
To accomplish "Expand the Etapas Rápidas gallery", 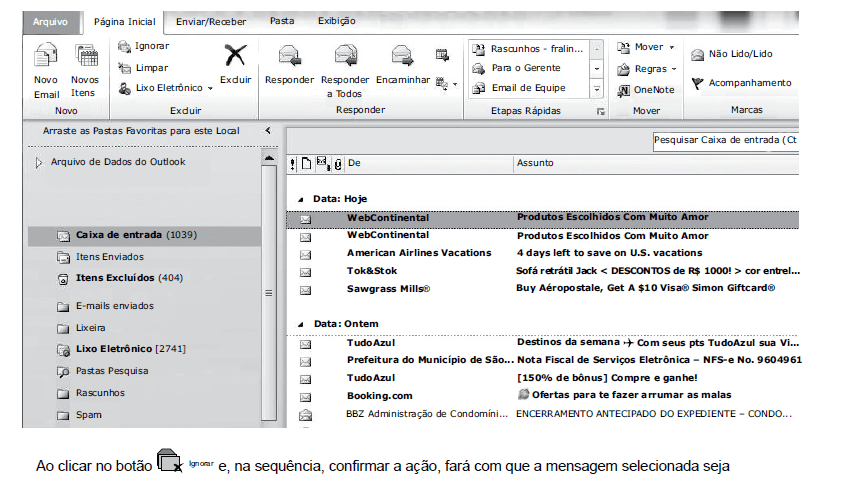I will 597,89.
